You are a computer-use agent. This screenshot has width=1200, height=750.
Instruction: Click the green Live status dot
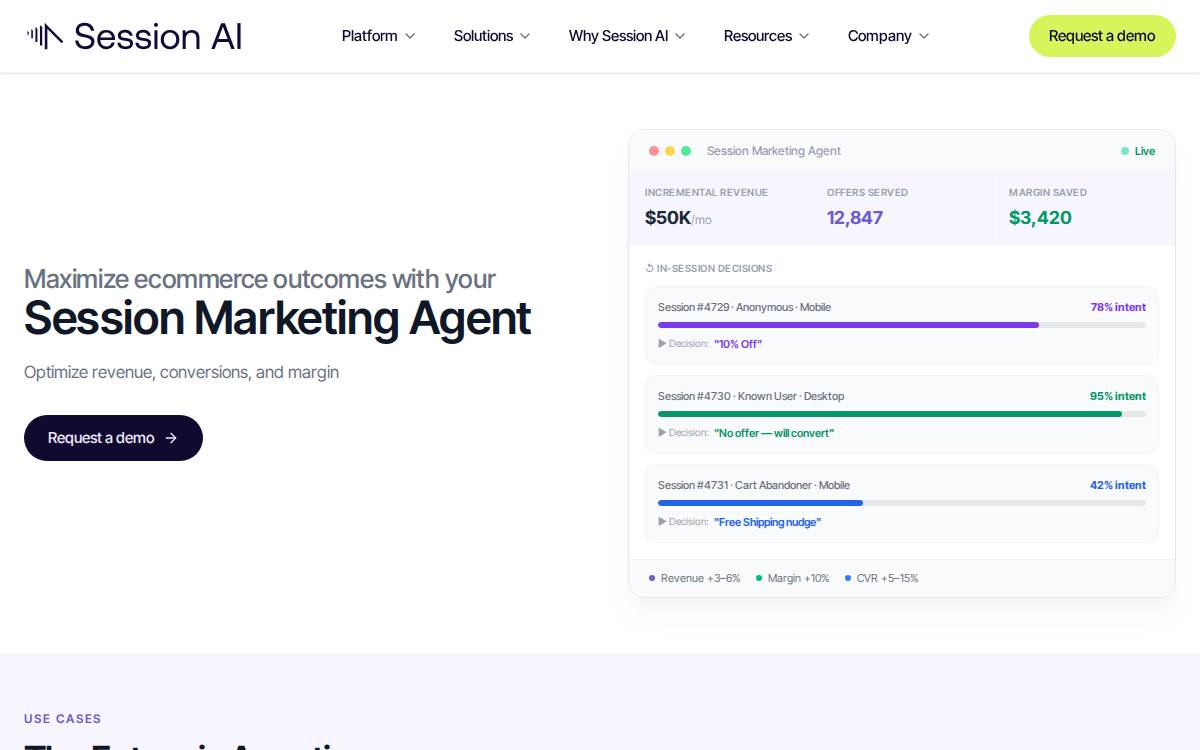(1125, 151)
